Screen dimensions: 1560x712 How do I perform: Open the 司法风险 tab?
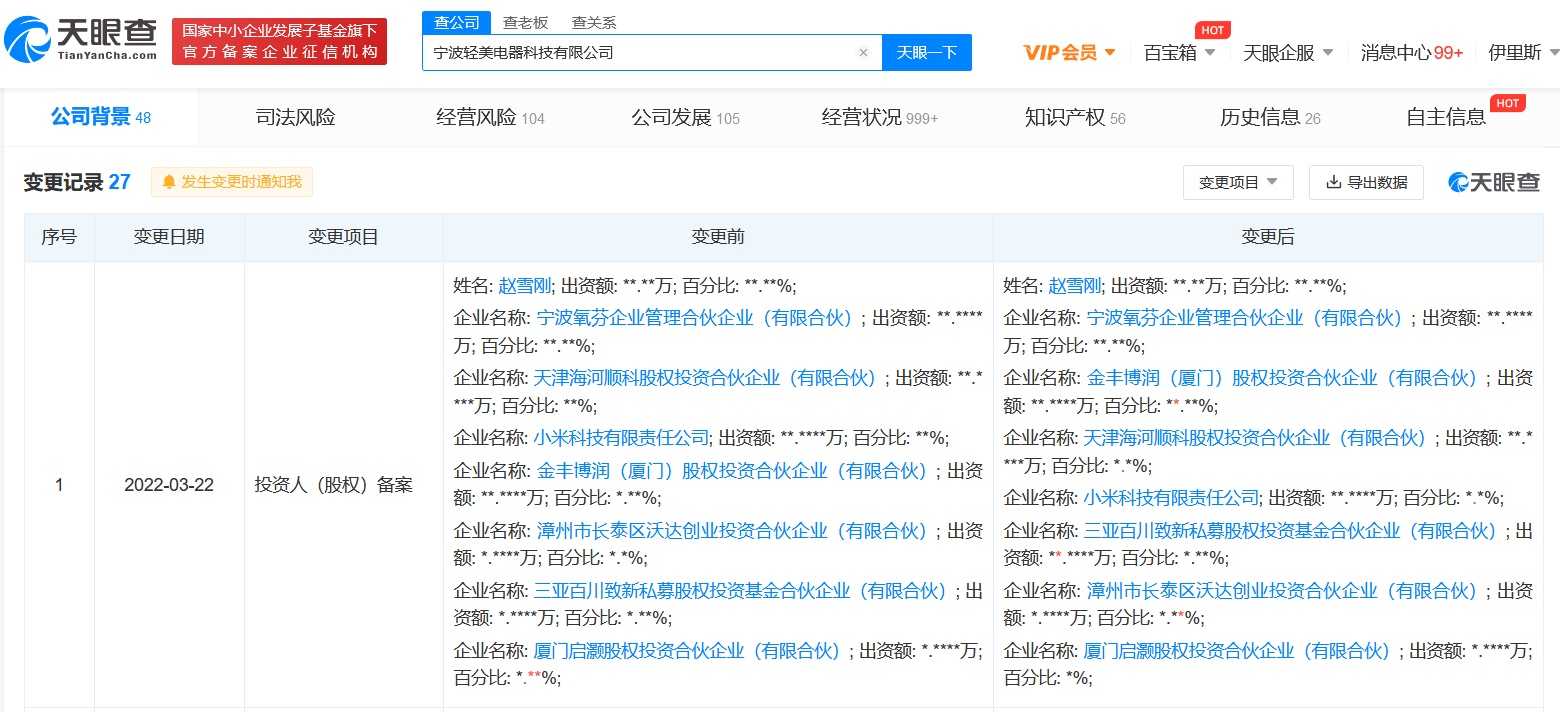tap(295, 117)
